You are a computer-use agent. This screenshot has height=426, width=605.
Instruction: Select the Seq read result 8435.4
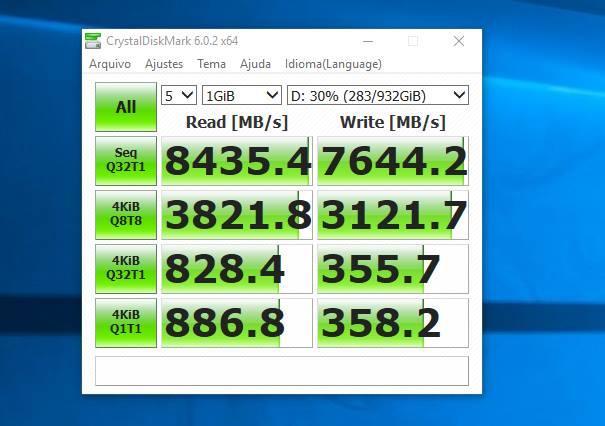point(237,161)
